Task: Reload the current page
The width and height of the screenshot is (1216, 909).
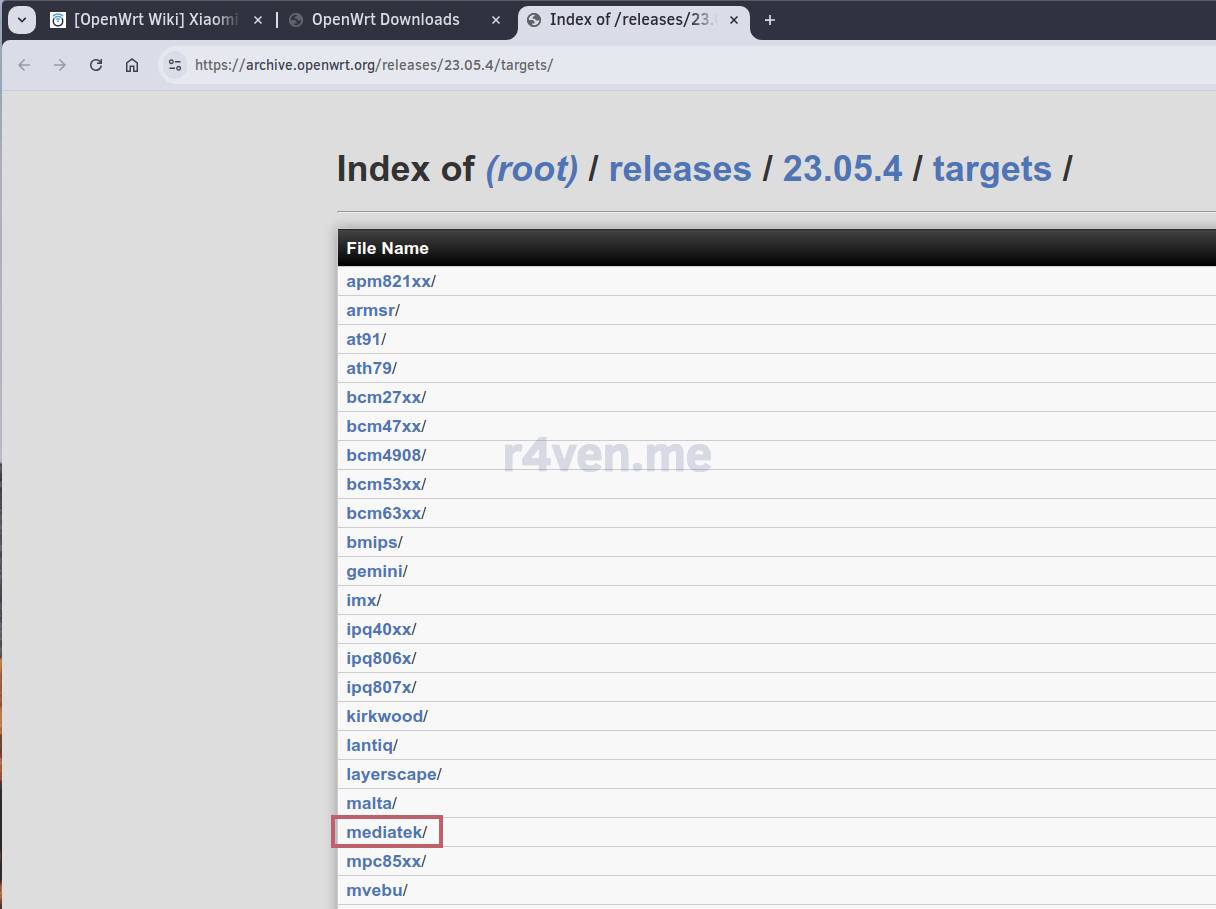Action: (x=96, y=65)
